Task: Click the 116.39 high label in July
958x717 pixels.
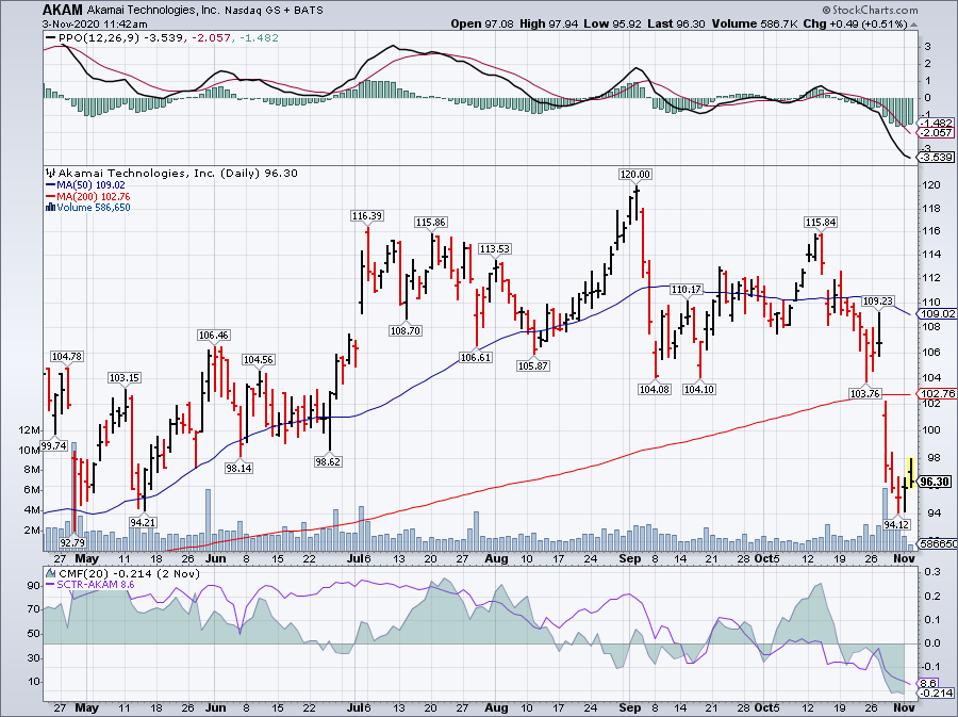Action: pyautogui.click(x=367, y=216)
